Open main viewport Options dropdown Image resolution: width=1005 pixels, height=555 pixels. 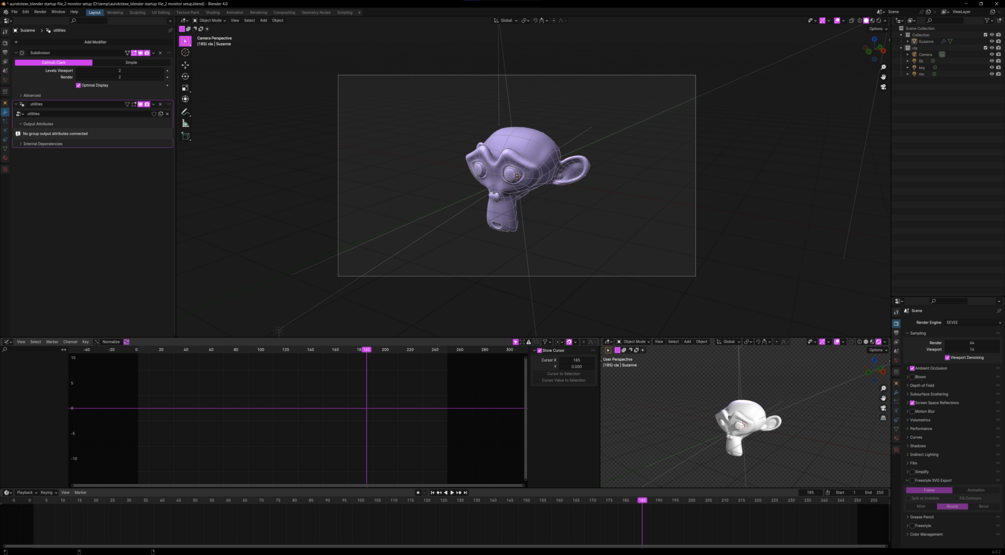click(877, 29)
